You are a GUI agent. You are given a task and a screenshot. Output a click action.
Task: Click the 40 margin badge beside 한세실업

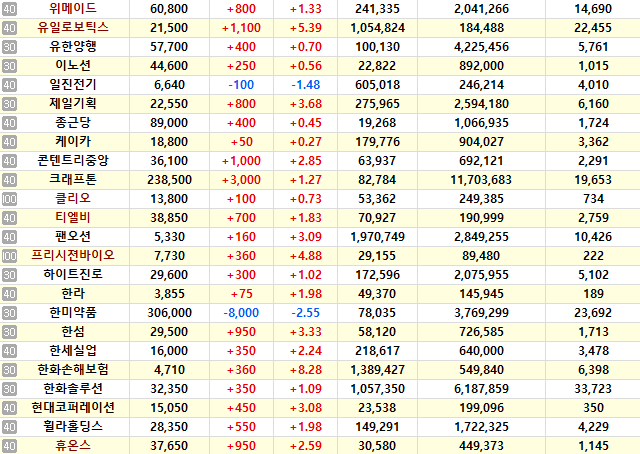coord(9,351)
